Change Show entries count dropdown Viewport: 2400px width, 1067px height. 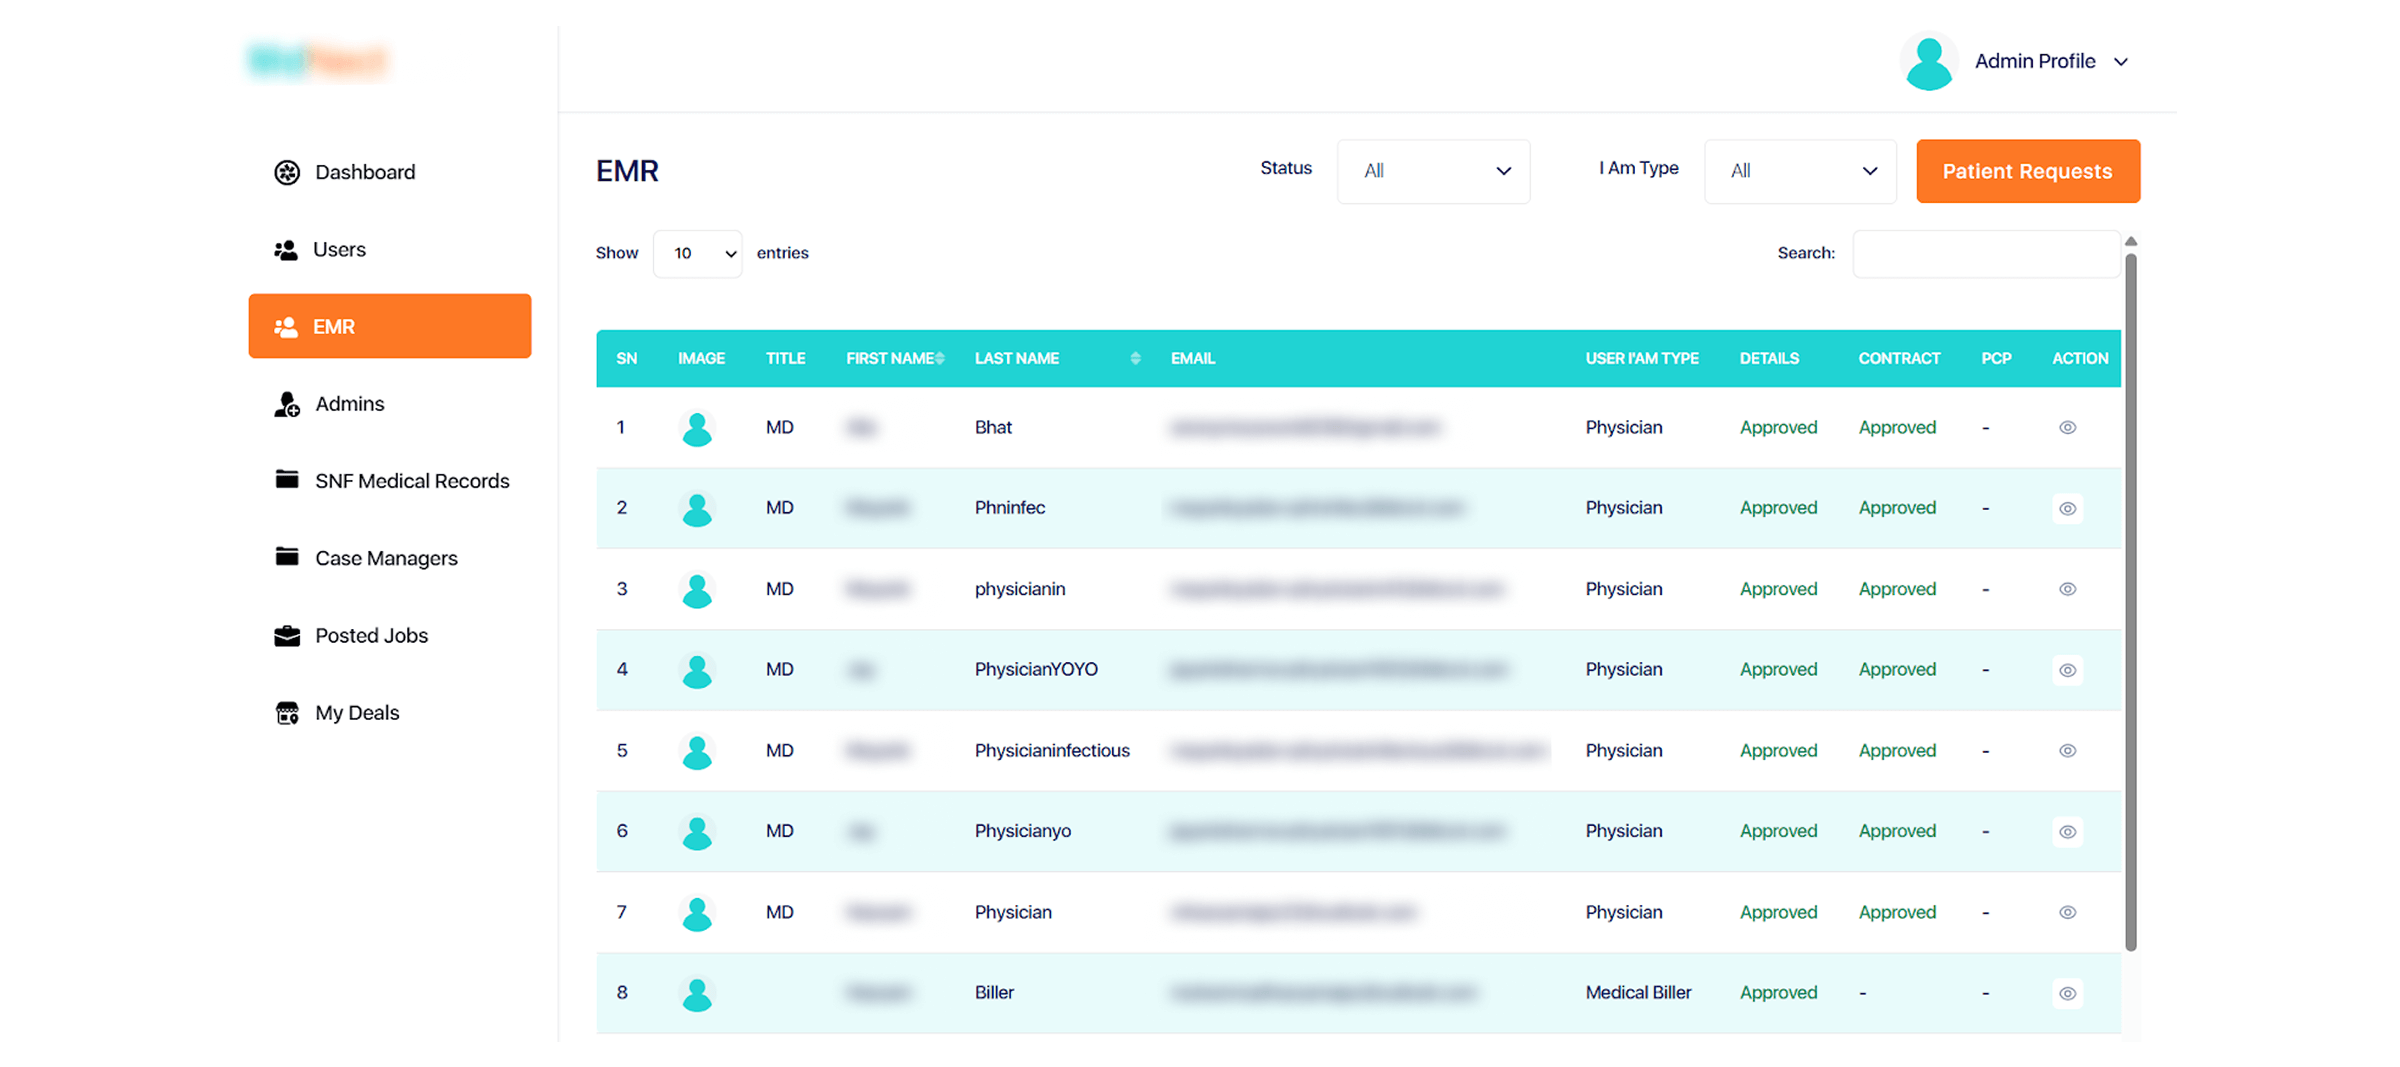[x=697, y=253]
